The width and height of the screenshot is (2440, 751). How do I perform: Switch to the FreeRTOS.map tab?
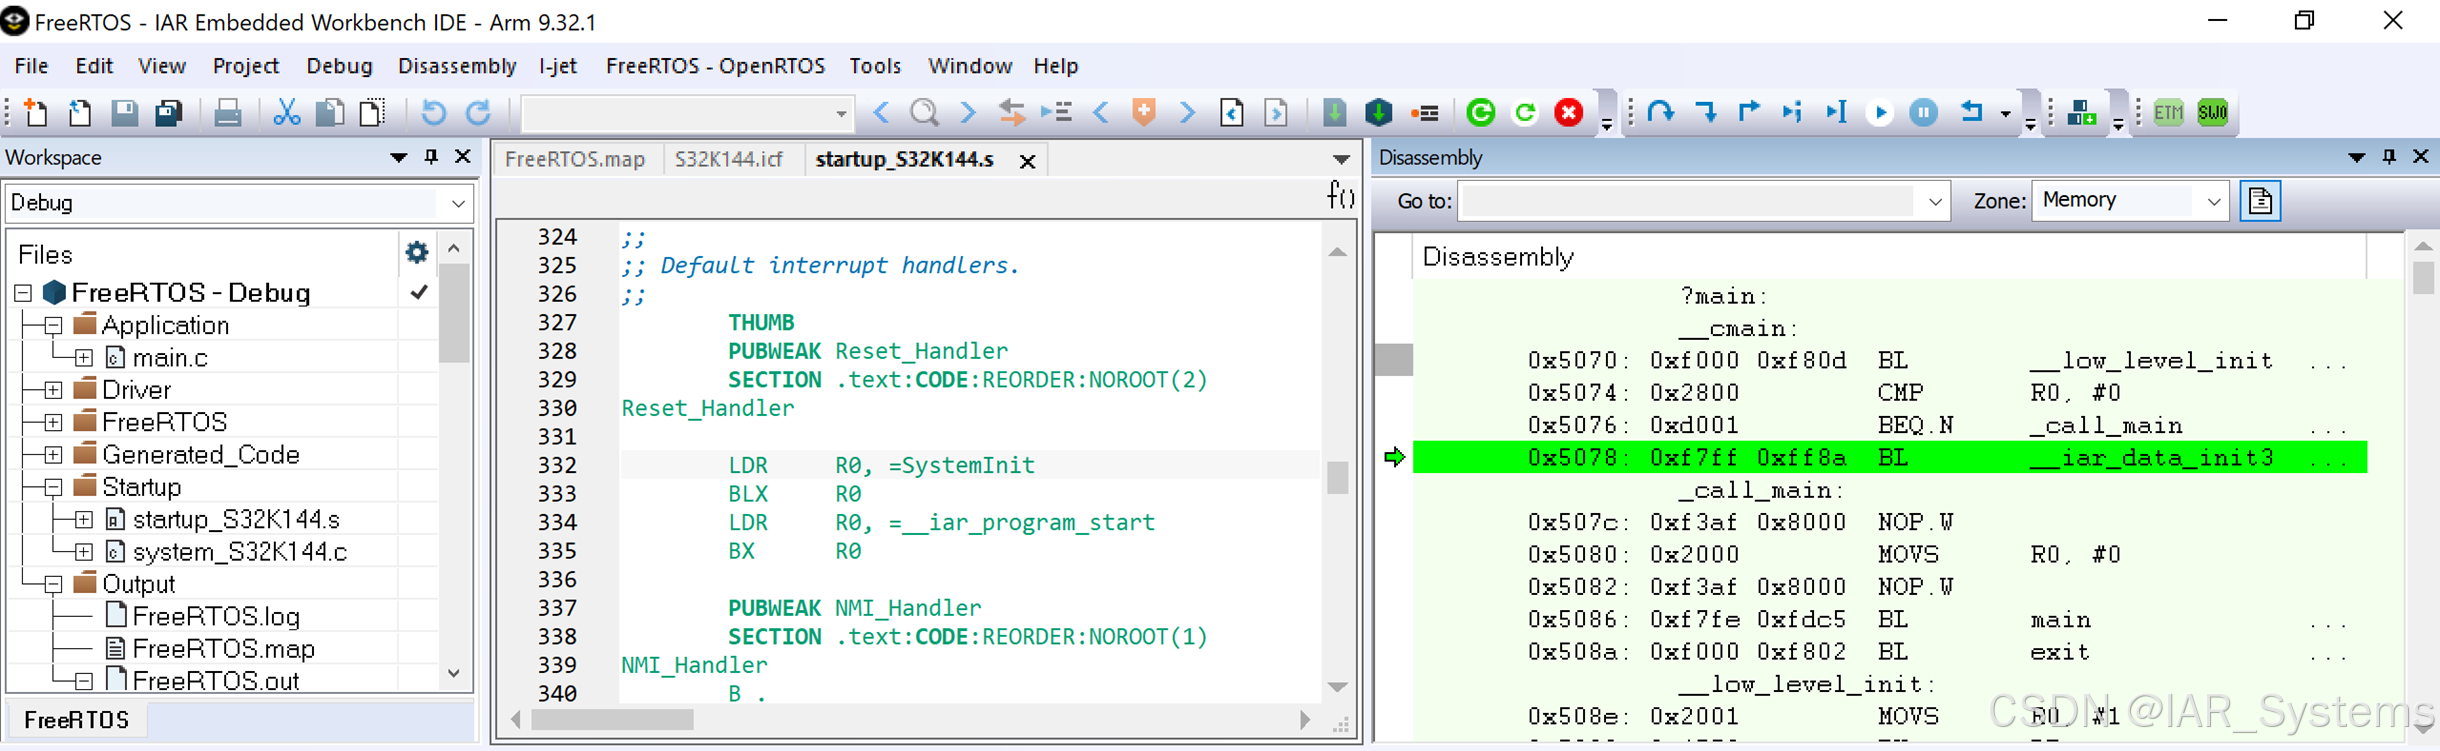pos(575,160)
